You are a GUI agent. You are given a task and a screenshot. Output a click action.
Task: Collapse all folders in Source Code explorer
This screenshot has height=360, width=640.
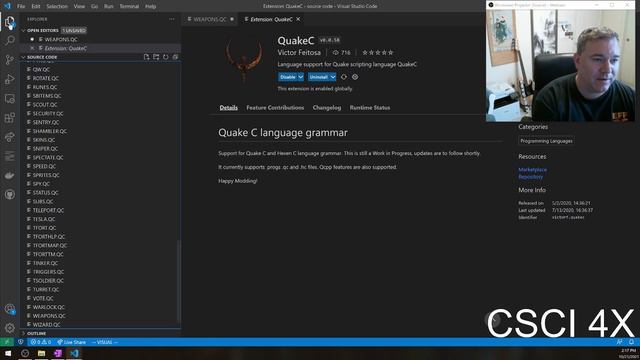coord(175,57)
